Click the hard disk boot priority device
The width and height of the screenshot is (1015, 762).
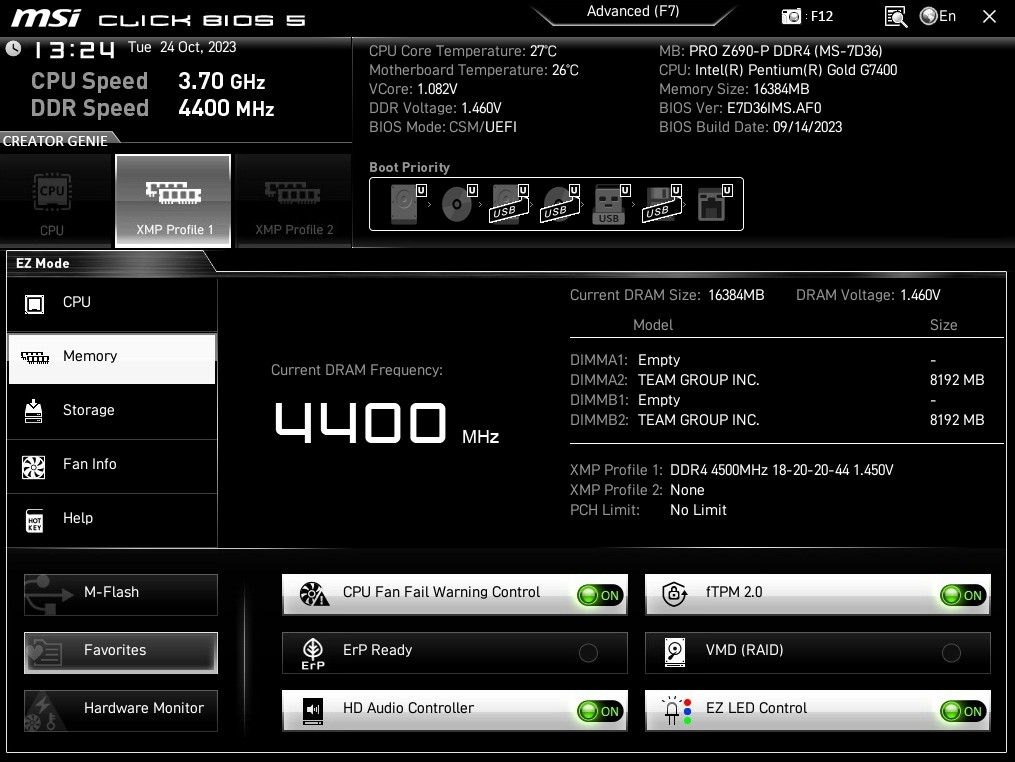[407, 204]
